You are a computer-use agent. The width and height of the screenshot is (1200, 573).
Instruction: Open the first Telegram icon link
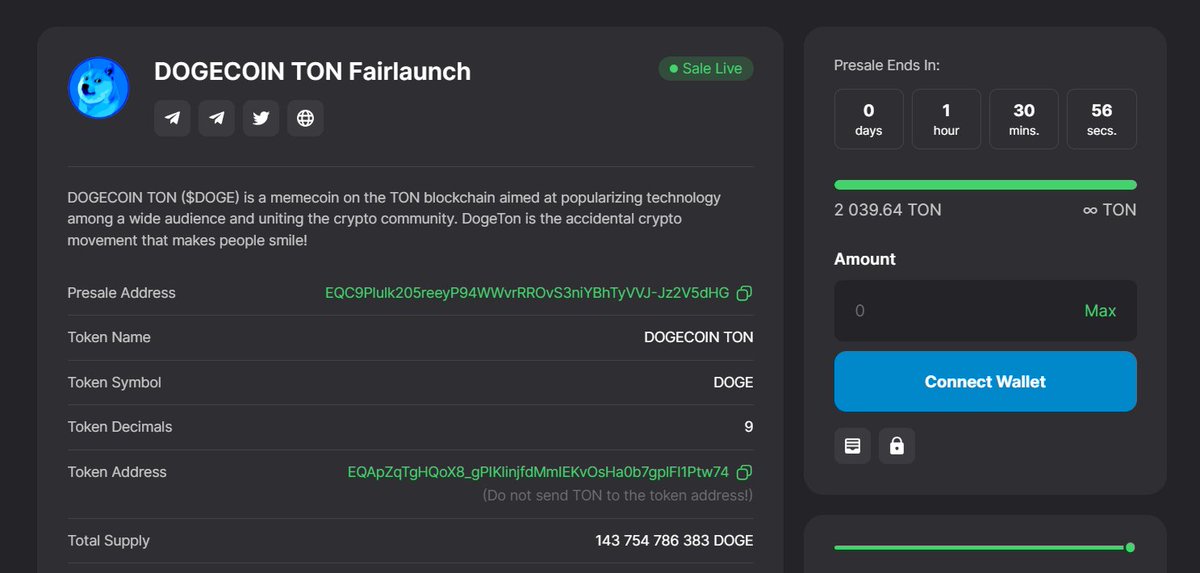[172, 118]
